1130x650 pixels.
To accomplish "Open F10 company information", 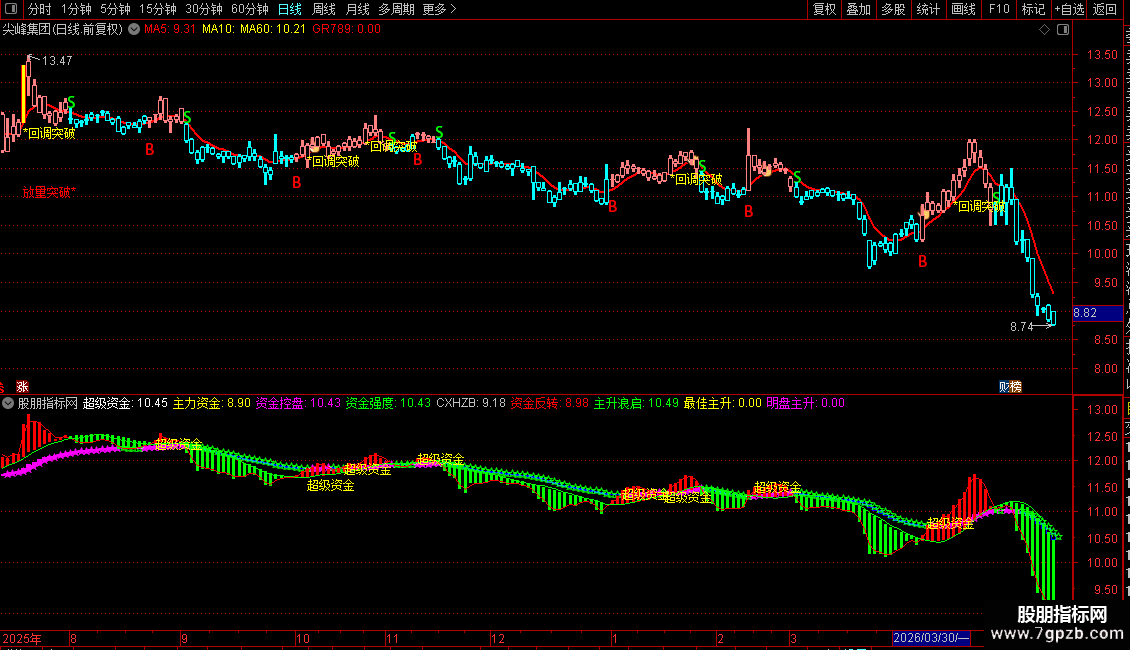I will point(999,9).
